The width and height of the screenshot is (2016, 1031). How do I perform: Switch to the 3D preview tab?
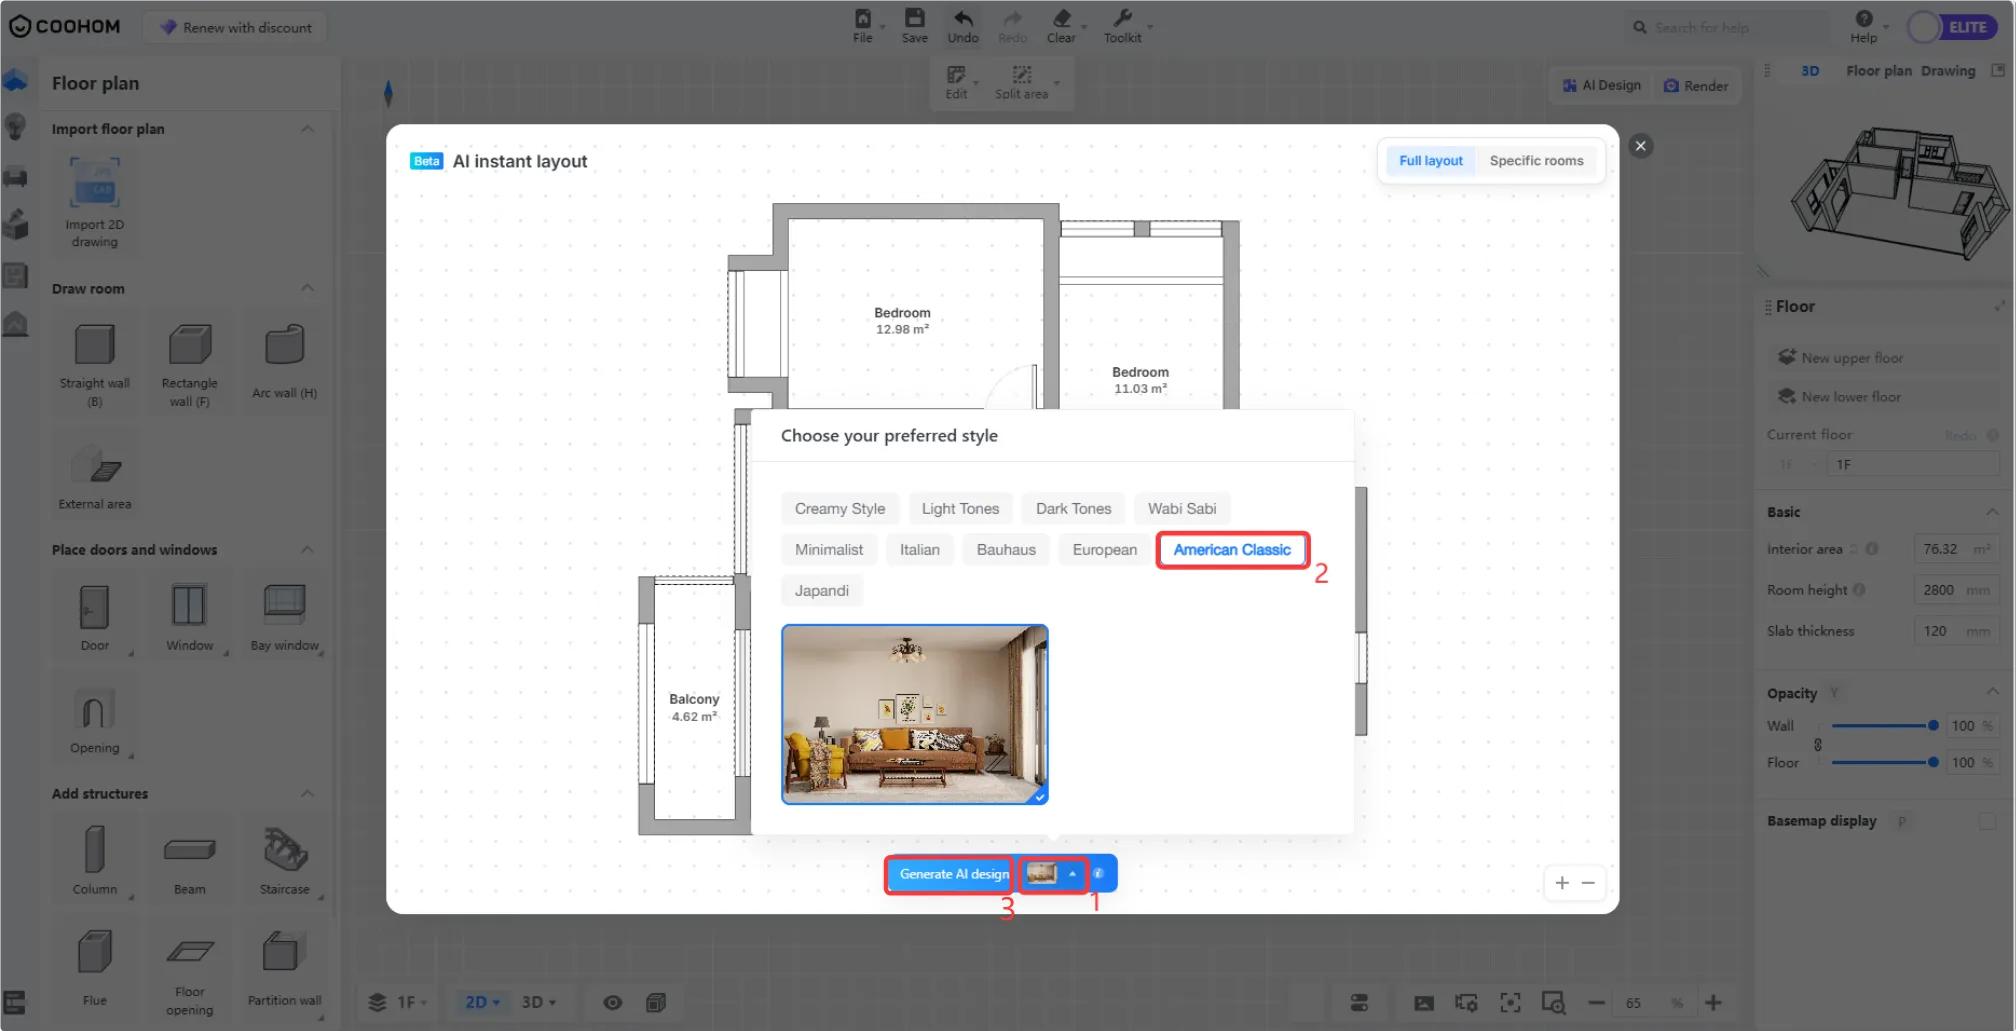point(1810,71)
